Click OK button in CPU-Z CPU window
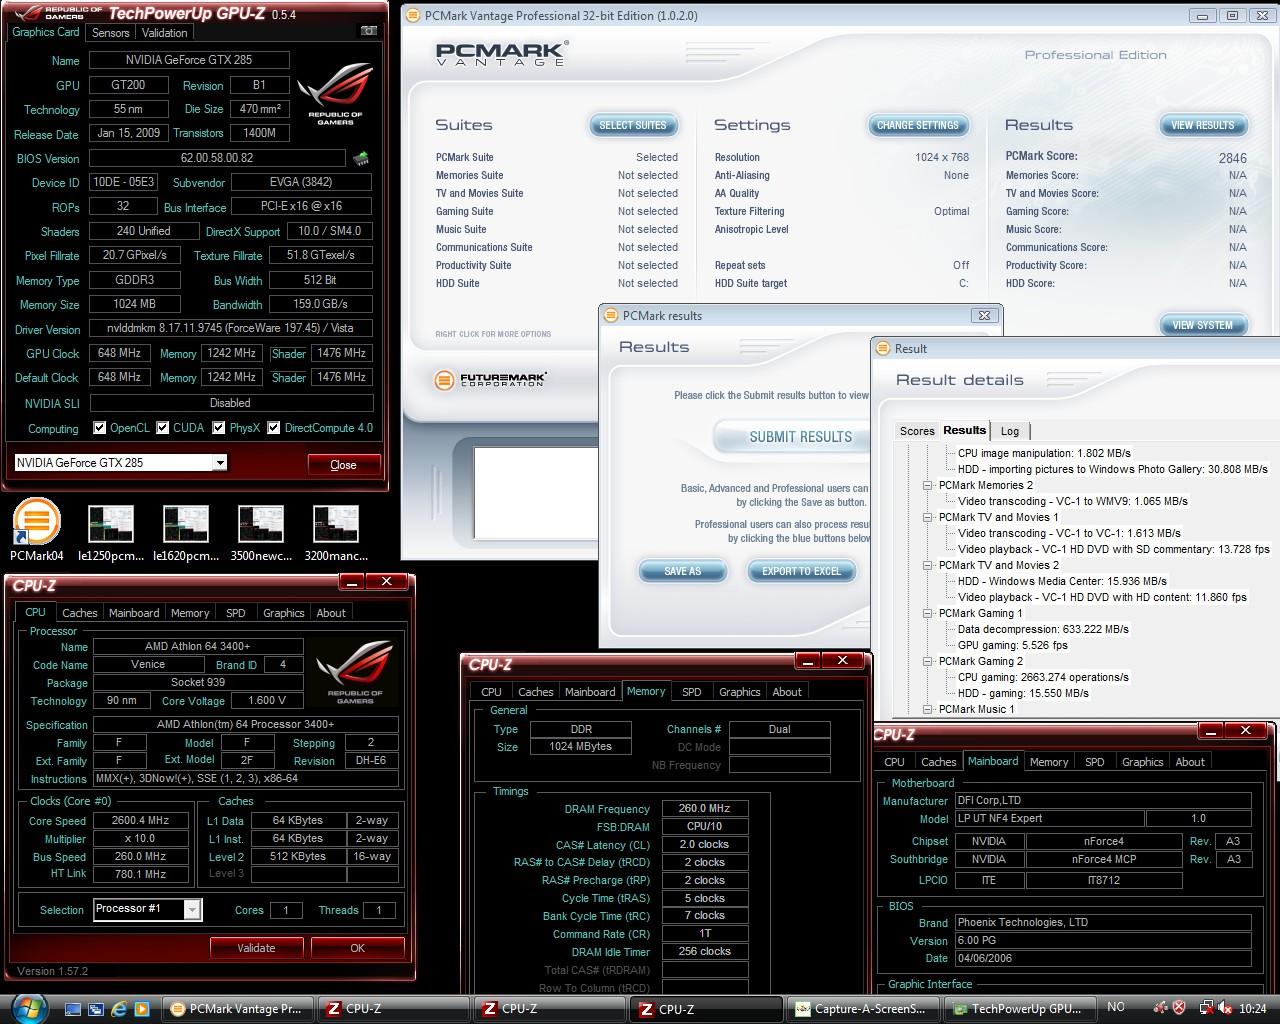The image size is (1280, 1024). tap(357, 948)
